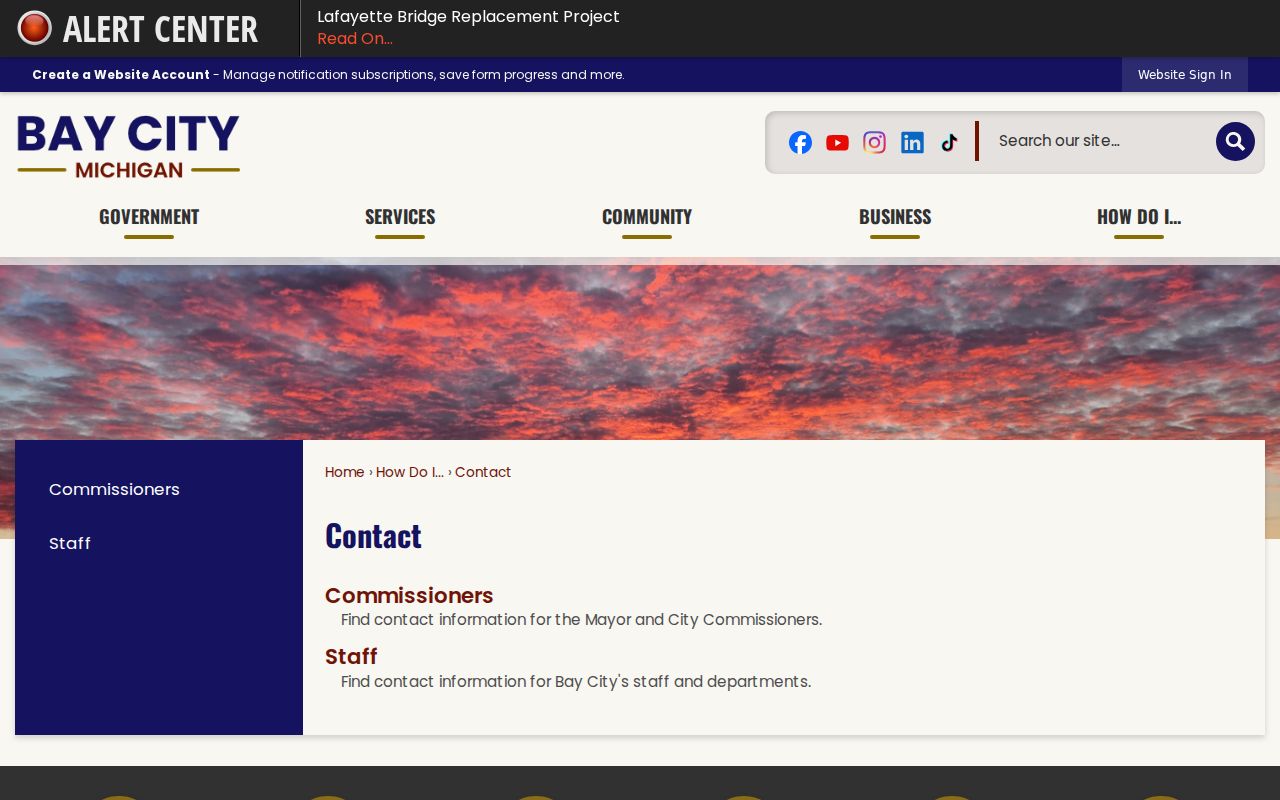This screenshot has width=1280, height=800.
Task: Open the Read On... alert link
Action: [x=355, y=39]
